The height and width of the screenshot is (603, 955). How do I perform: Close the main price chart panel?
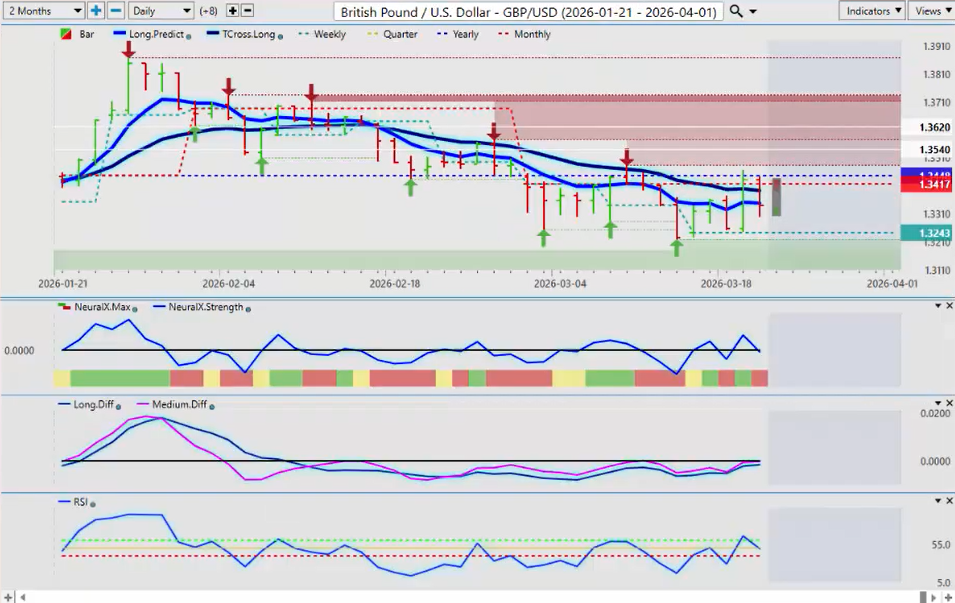coord(948,33)
